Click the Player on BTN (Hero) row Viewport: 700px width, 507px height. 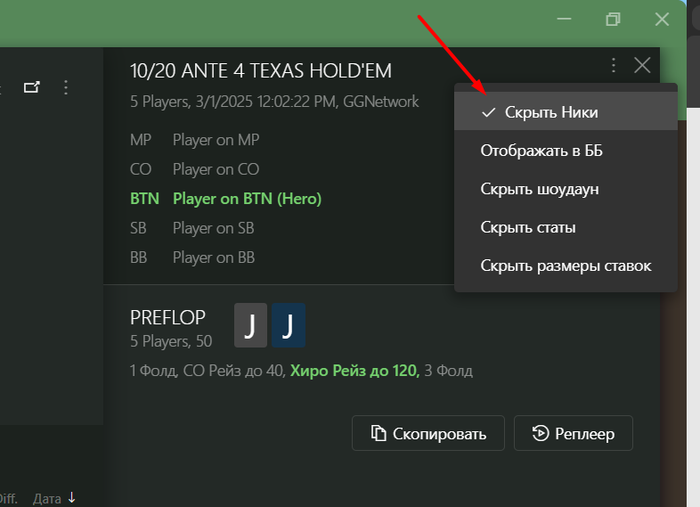pyautogui.click(x=247, y=198)
